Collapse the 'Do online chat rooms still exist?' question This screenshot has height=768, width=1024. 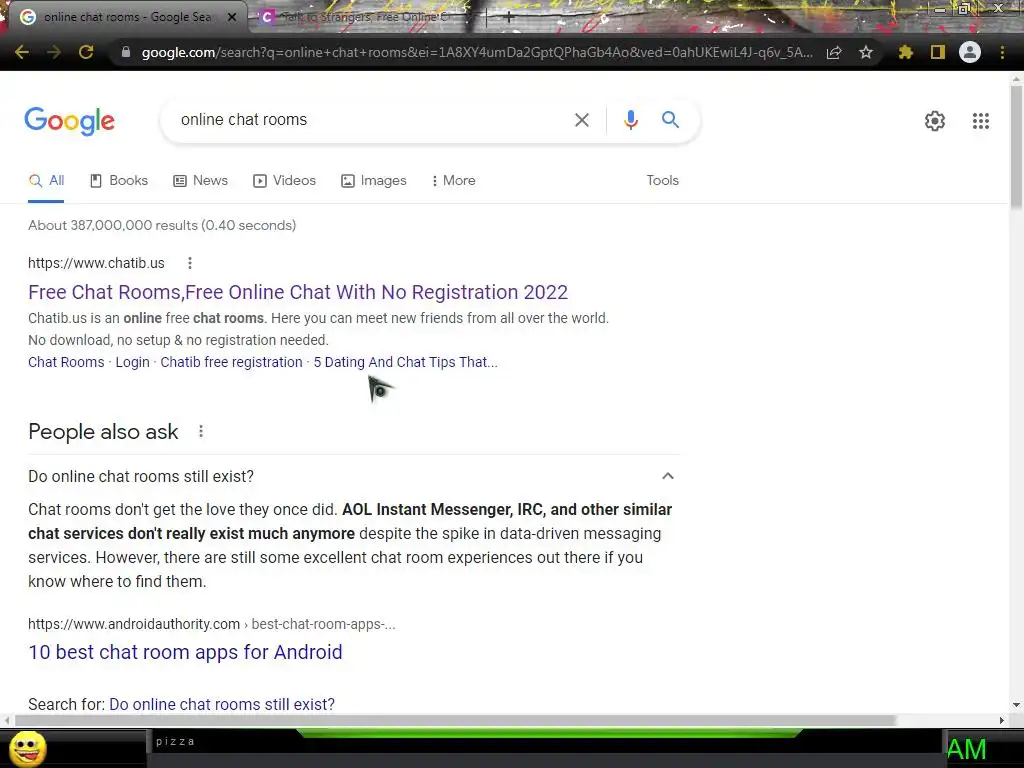click(x=667, y=476)
